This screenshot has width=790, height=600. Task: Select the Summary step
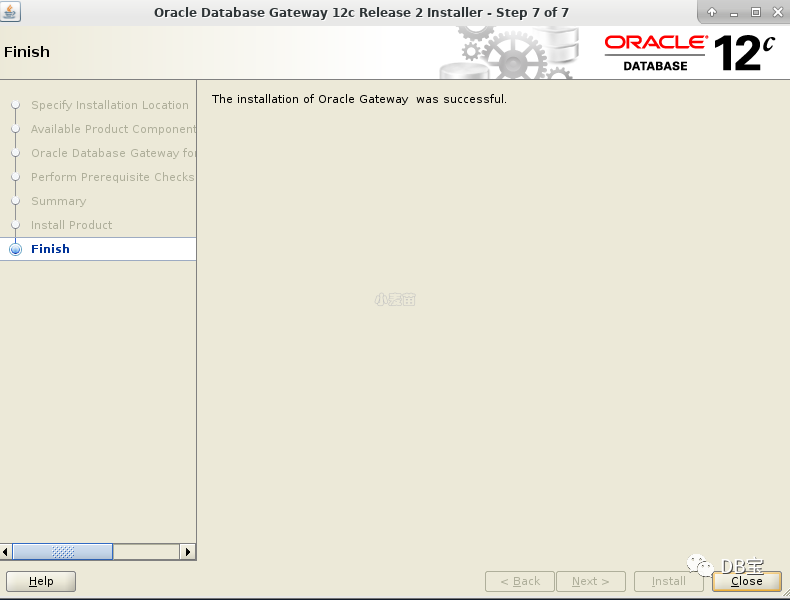(x=58, y=201)
